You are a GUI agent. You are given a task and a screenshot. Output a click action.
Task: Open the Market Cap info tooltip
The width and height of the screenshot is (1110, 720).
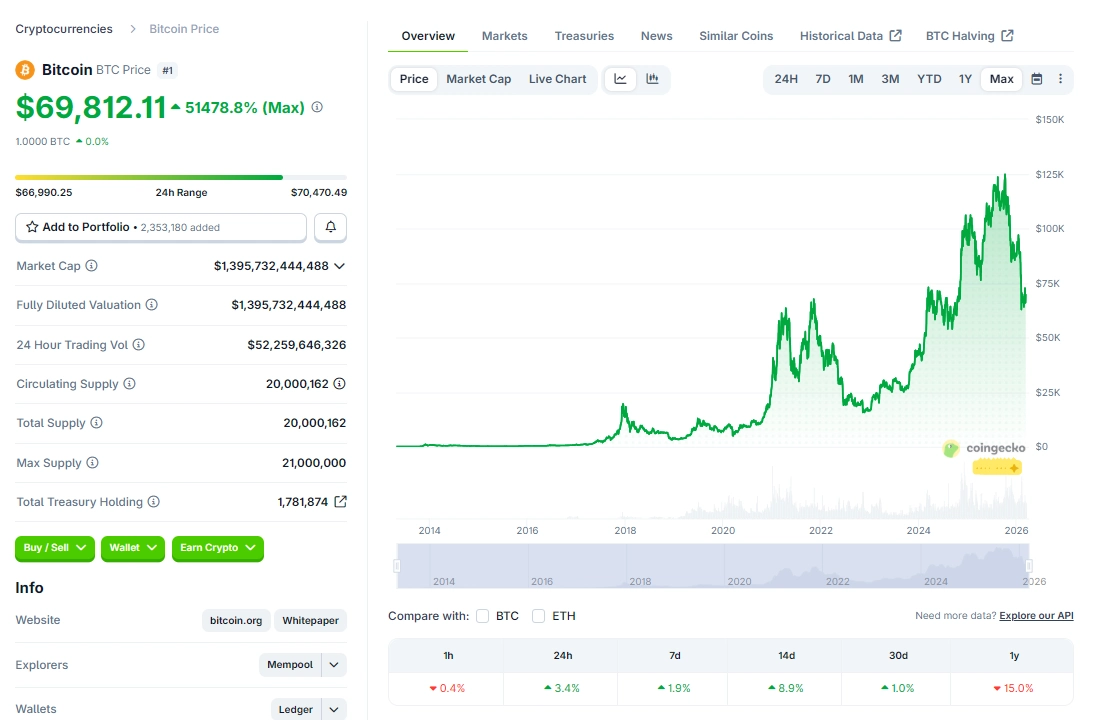pyautogui.click(x=94, y=266)
